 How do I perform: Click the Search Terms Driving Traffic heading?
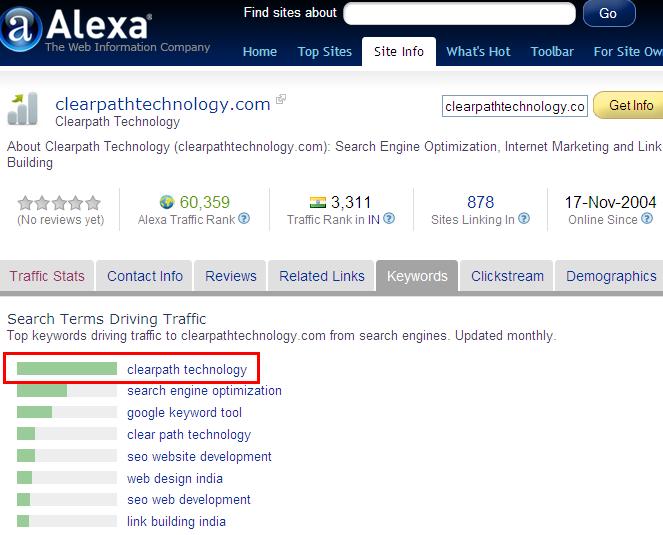click(x=107, y=319)
